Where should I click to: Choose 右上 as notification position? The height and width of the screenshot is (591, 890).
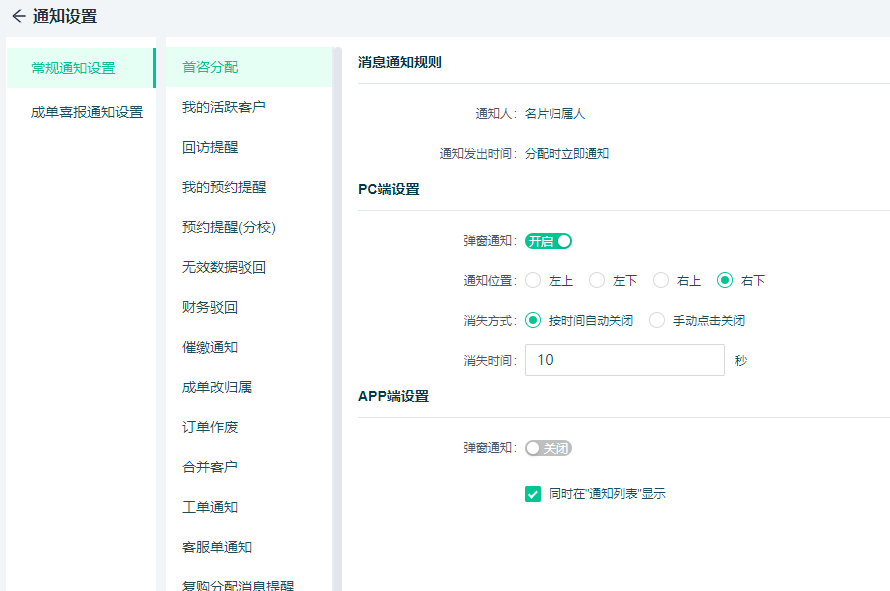tap(661, 281)
